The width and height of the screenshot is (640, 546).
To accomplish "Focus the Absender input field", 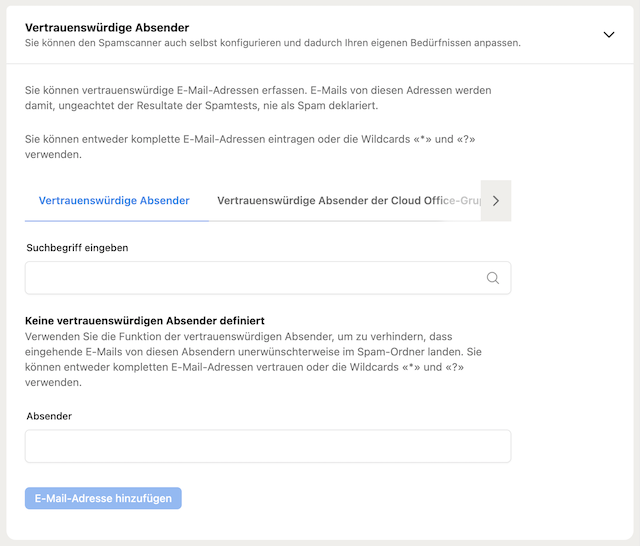I will point(268,446).
